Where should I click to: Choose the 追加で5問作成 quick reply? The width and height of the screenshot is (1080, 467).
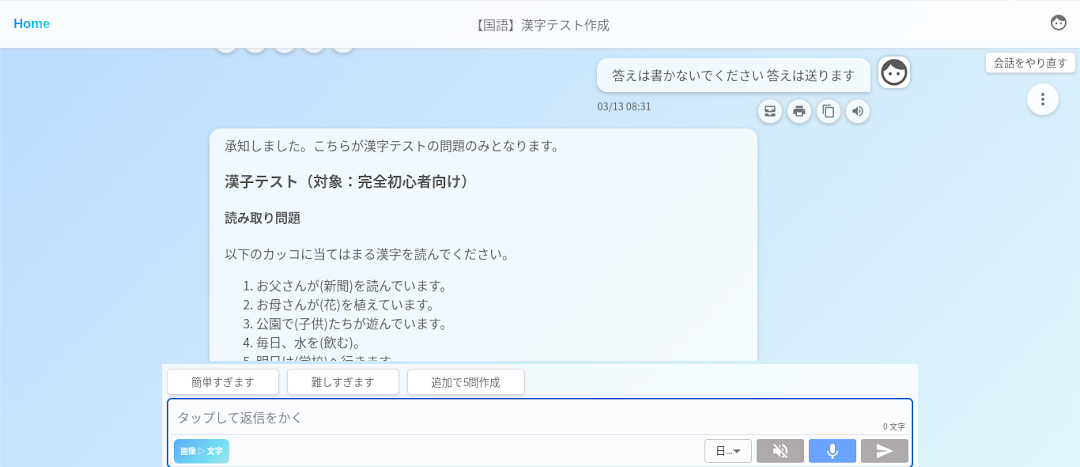(x=465, y=382)
